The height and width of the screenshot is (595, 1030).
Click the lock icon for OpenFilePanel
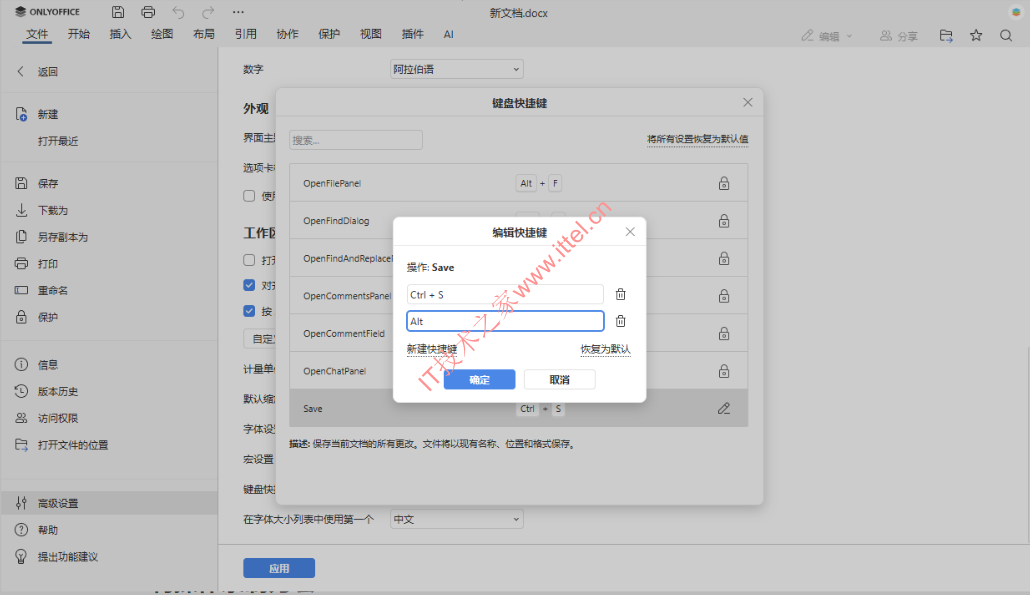click(724, 184)
